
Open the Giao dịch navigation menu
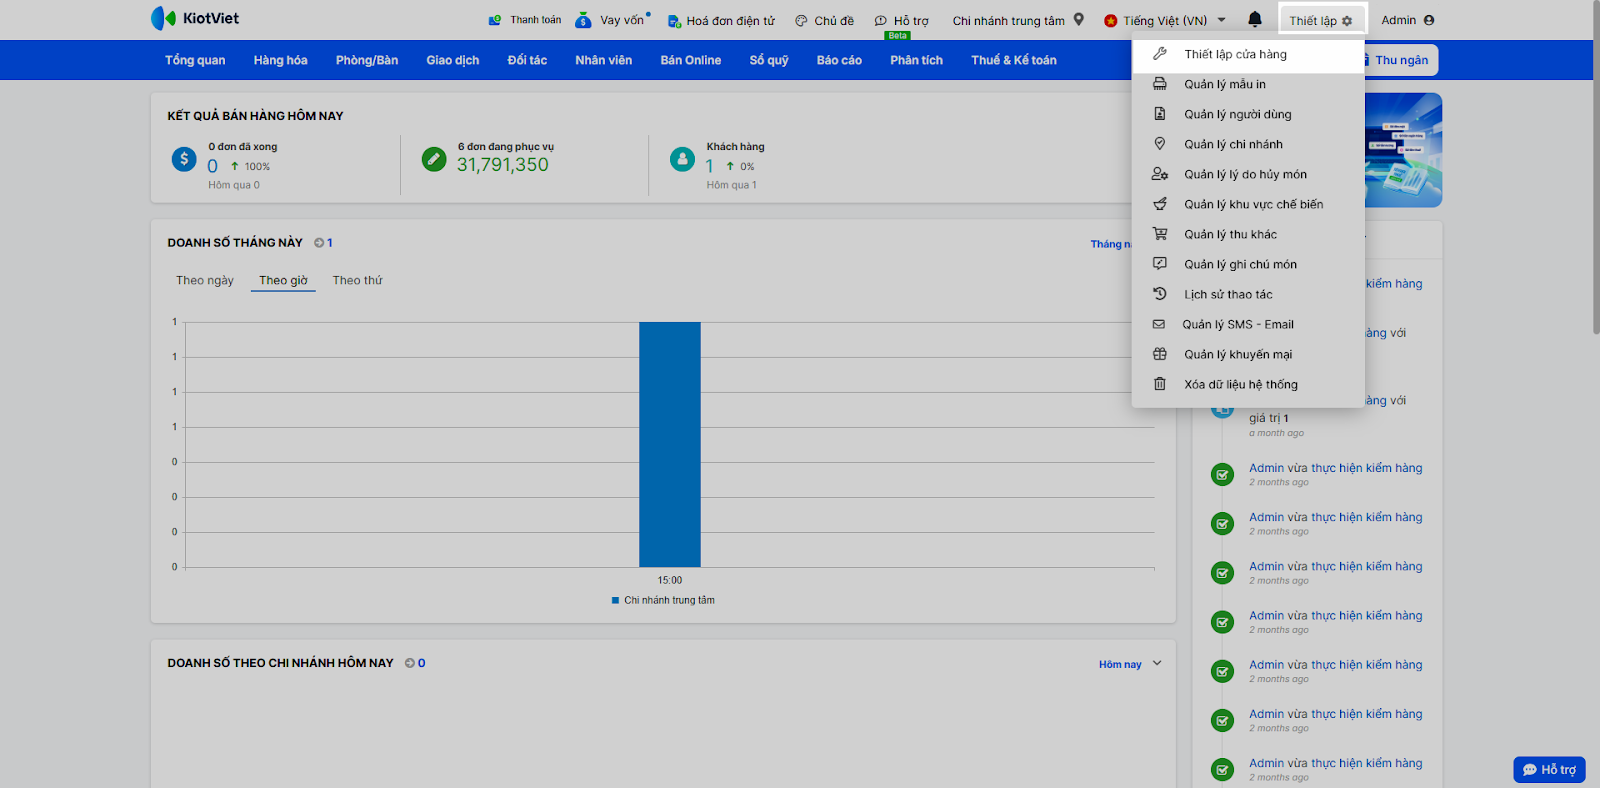[453, 60]
